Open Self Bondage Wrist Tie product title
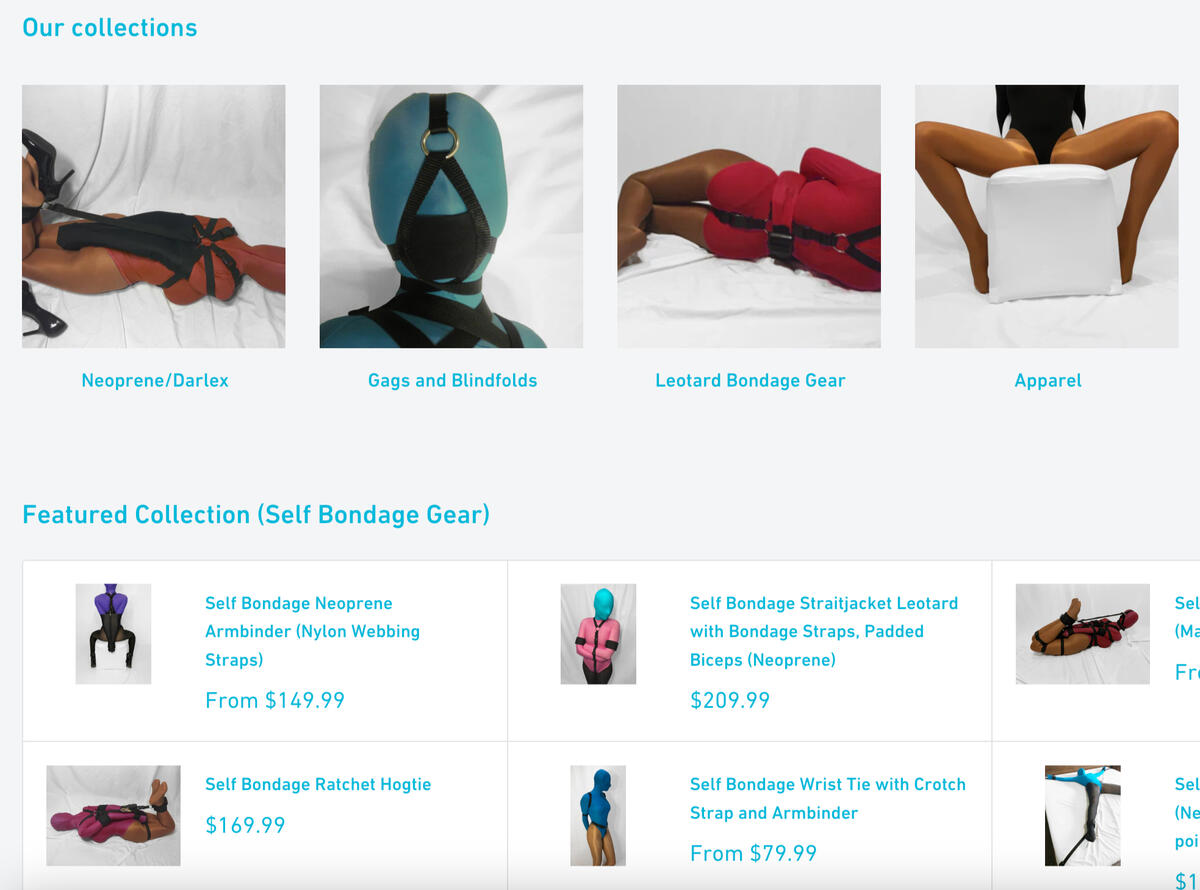This screenshot has height=890, width=1200. click(828, 798)
